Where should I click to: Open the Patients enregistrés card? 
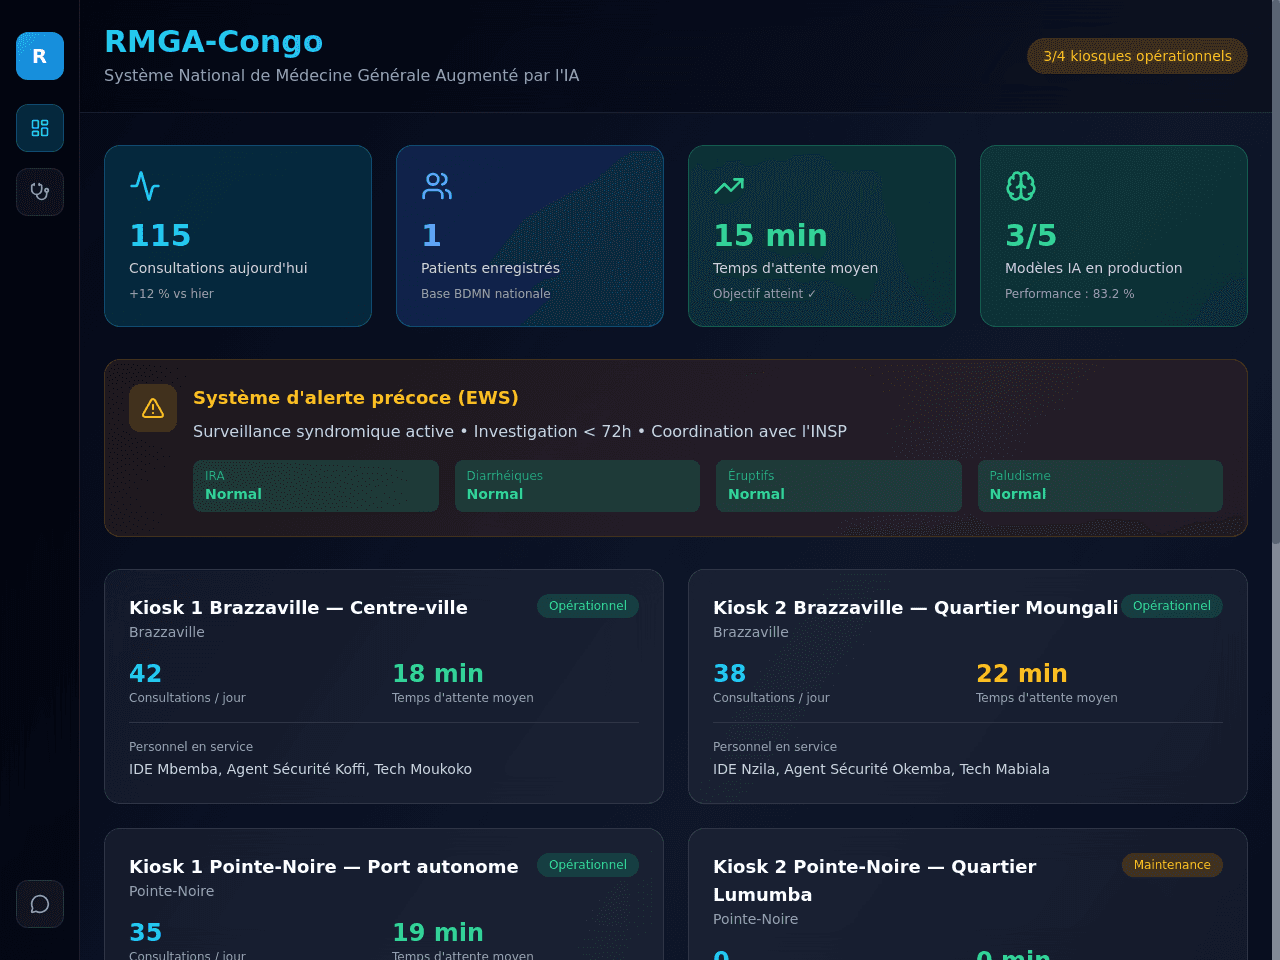point(530,236)
